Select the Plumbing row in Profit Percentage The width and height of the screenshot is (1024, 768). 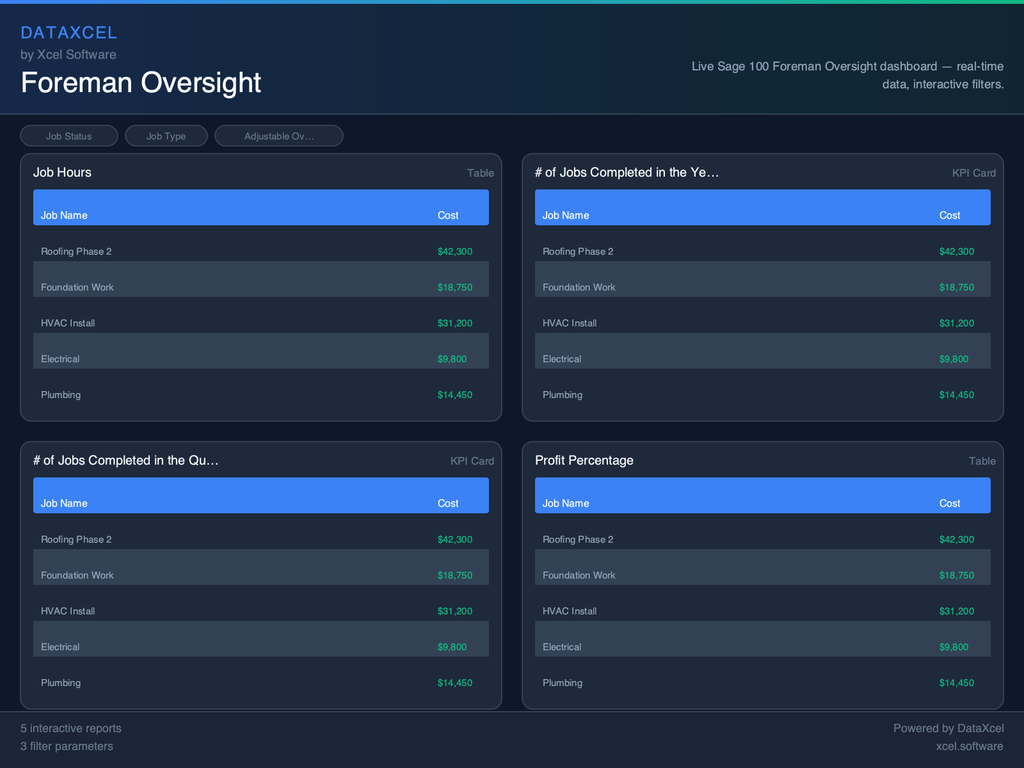762,683
